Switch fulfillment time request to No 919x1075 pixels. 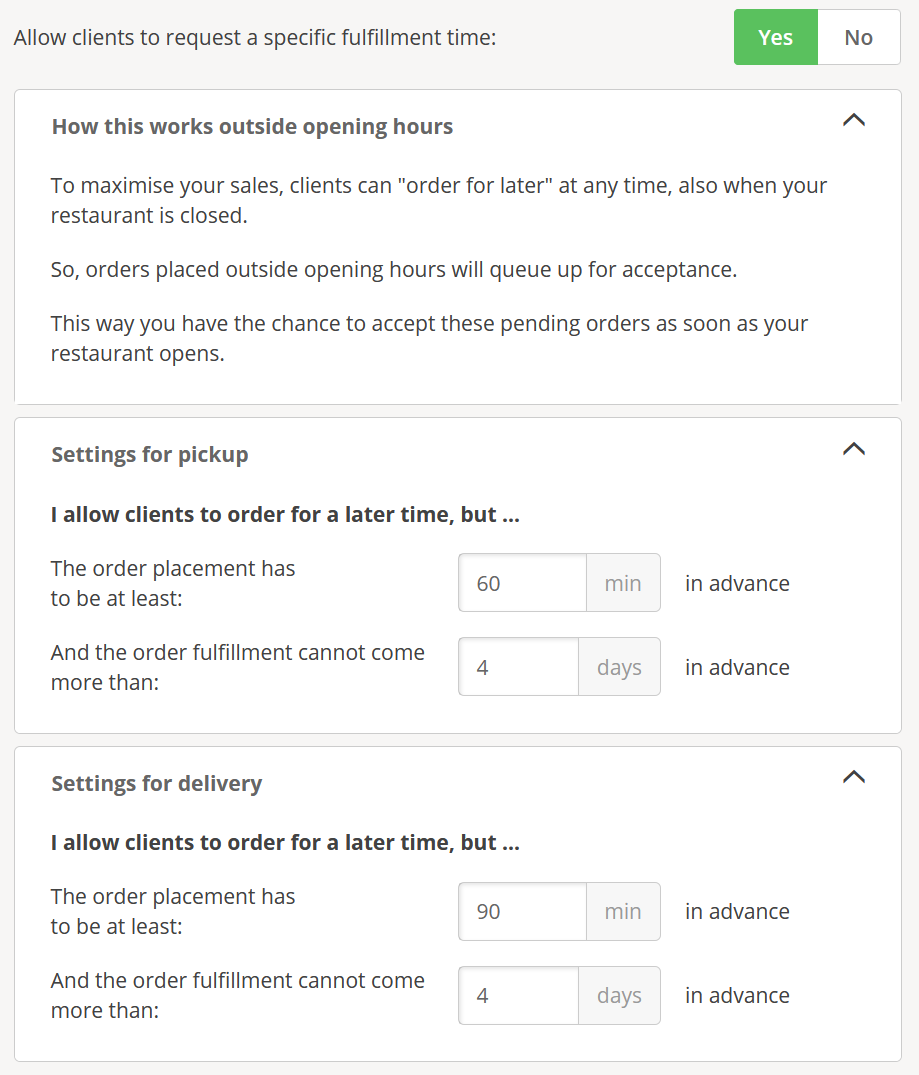click(x=858, y=38)
